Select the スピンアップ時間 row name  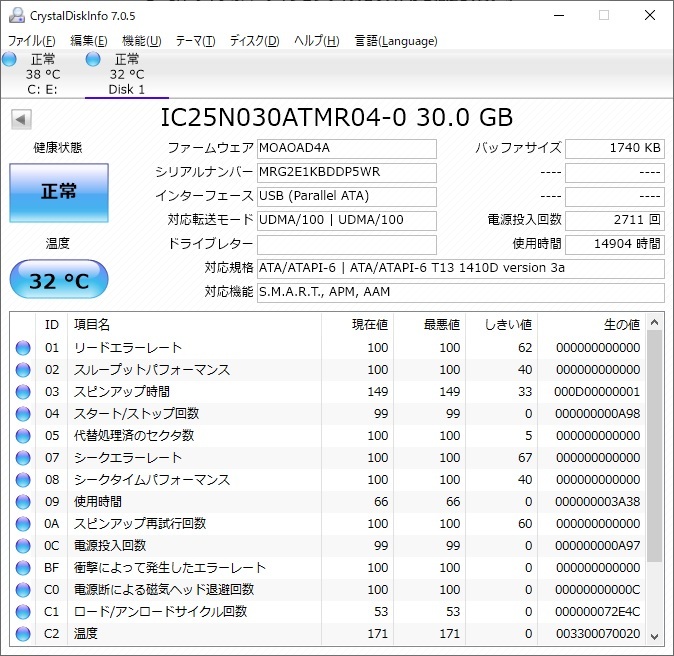coord(122,392)
